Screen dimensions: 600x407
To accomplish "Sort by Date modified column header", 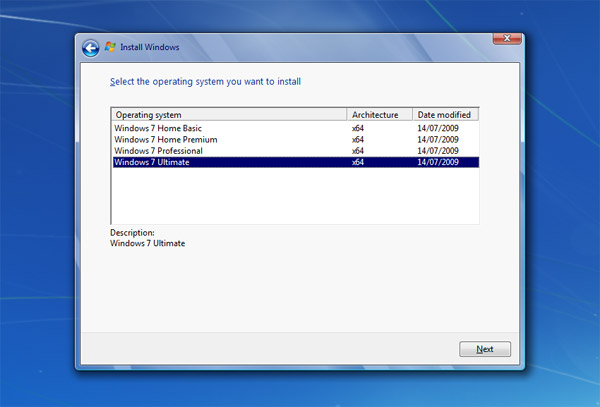I will click(445, 115).
